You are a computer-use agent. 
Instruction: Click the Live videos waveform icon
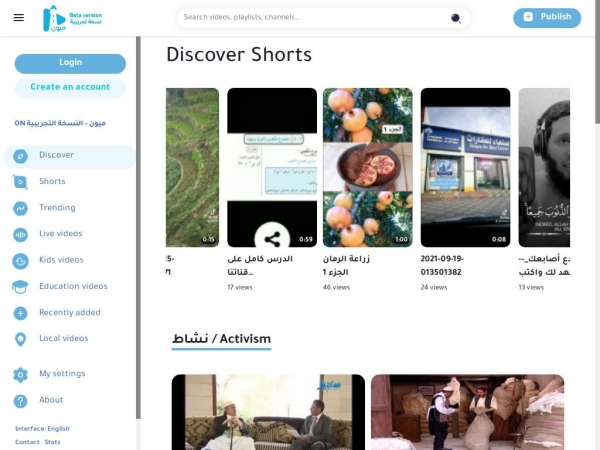pyautogui.click(x=20, y=234)
